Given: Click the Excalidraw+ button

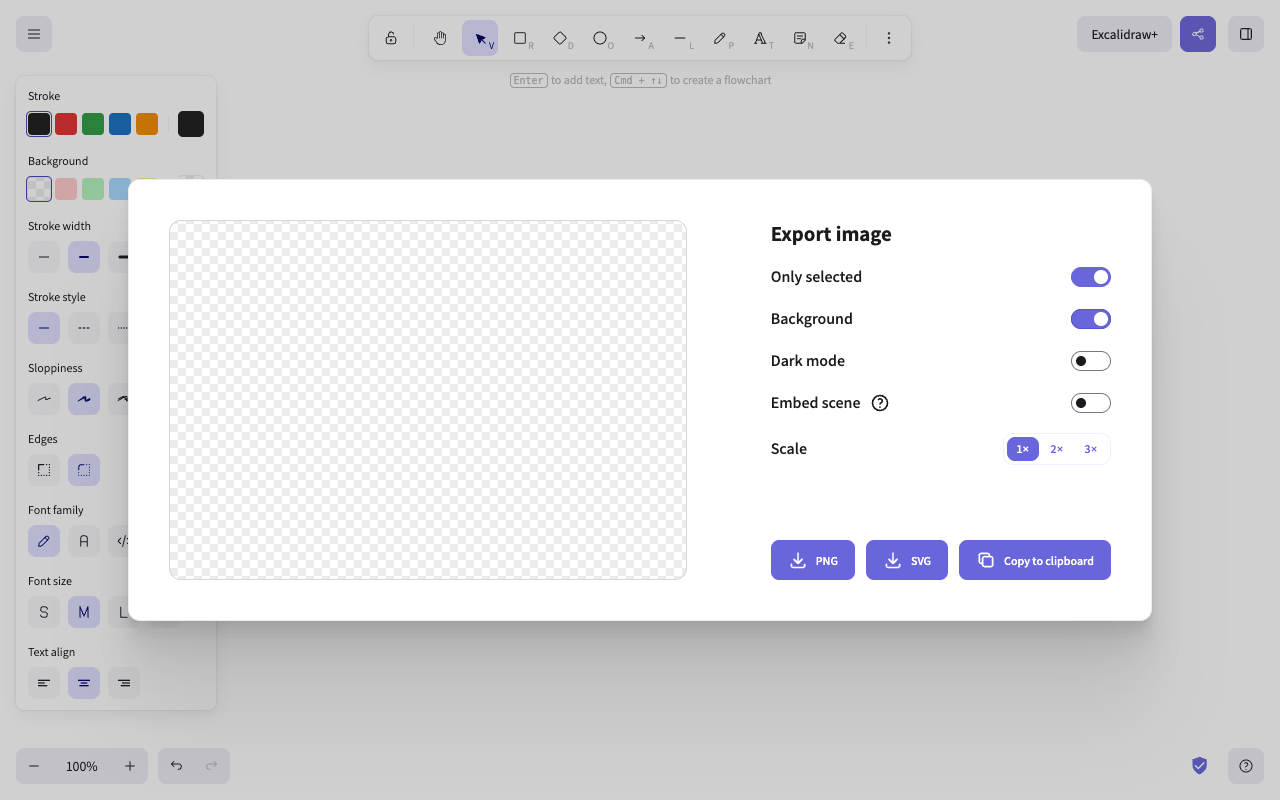Looking at the screenshot, I should point(1124,34).
